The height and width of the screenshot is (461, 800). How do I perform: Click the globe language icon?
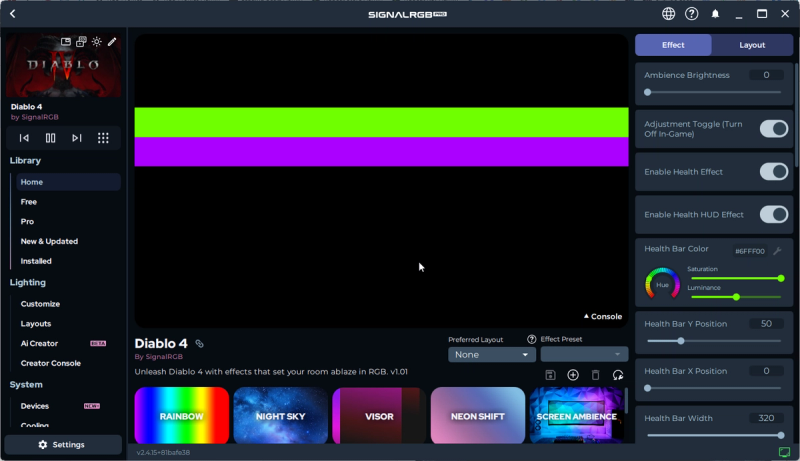click(669, 14)
